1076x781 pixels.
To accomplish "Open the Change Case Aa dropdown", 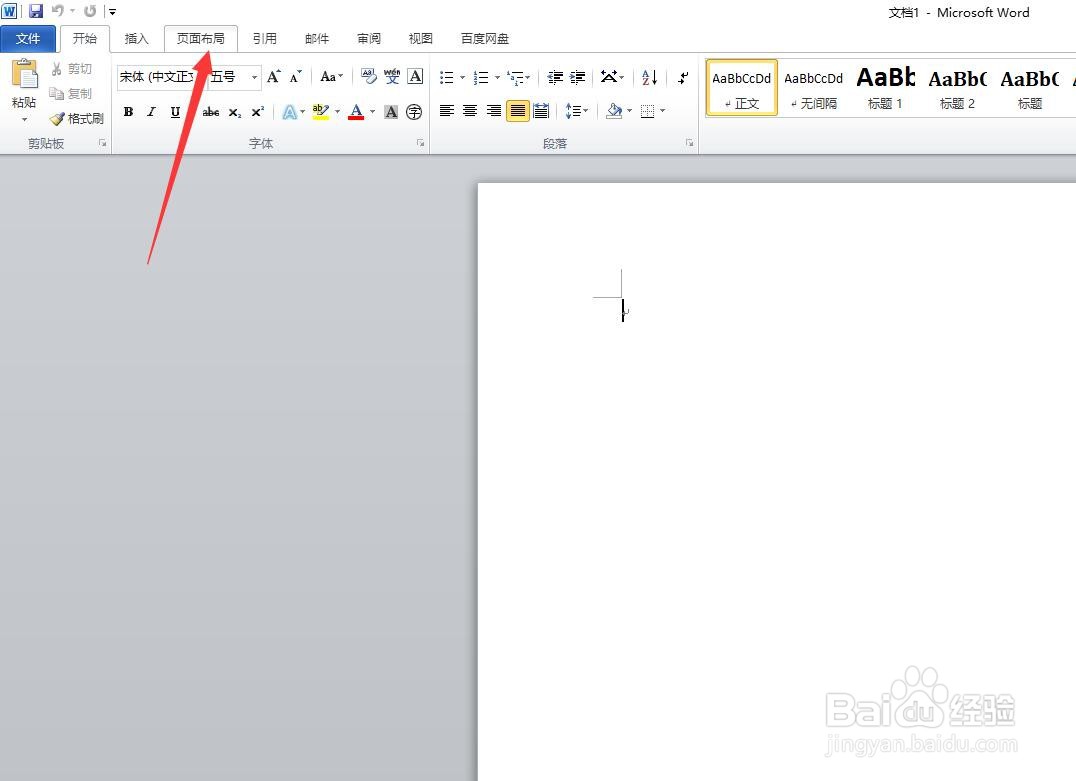I will tap(331, 76).
